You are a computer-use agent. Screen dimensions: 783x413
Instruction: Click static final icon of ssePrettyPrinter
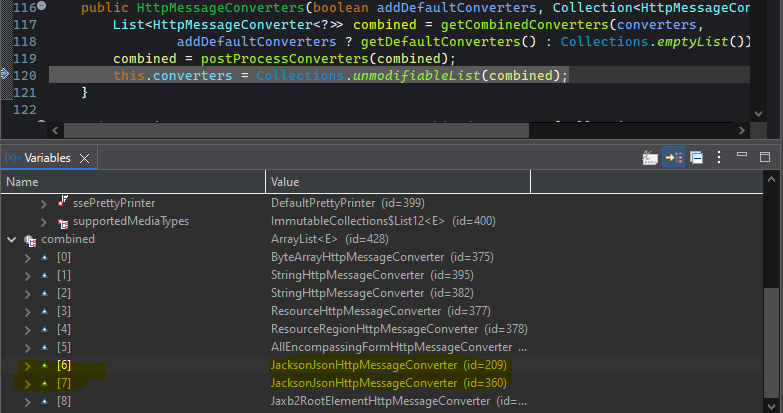point(62,202)
